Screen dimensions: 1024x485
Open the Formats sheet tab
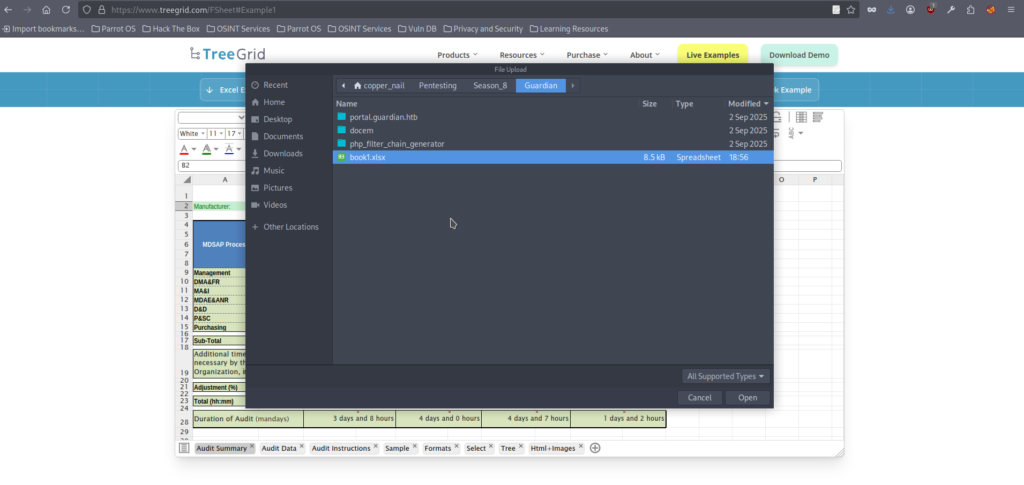437,448
